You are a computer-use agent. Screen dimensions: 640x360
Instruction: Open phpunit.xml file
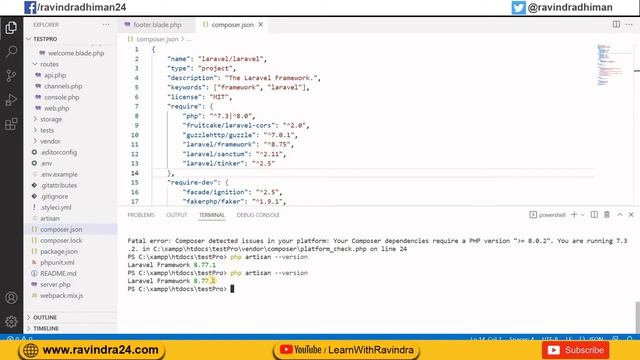[x=70, y=262]
